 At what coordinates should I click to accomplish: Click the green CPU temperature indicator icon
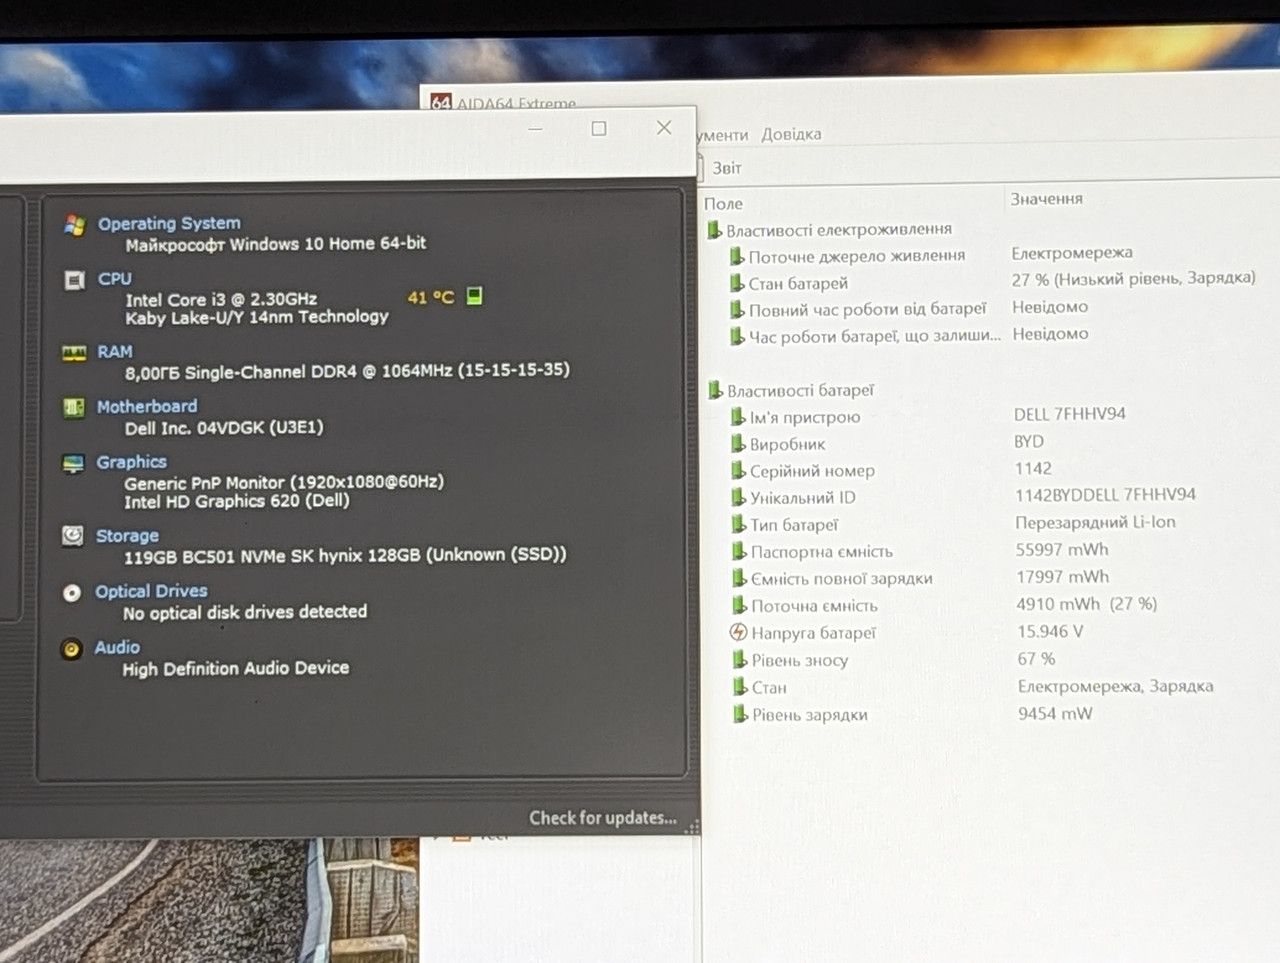pos(475,295)
